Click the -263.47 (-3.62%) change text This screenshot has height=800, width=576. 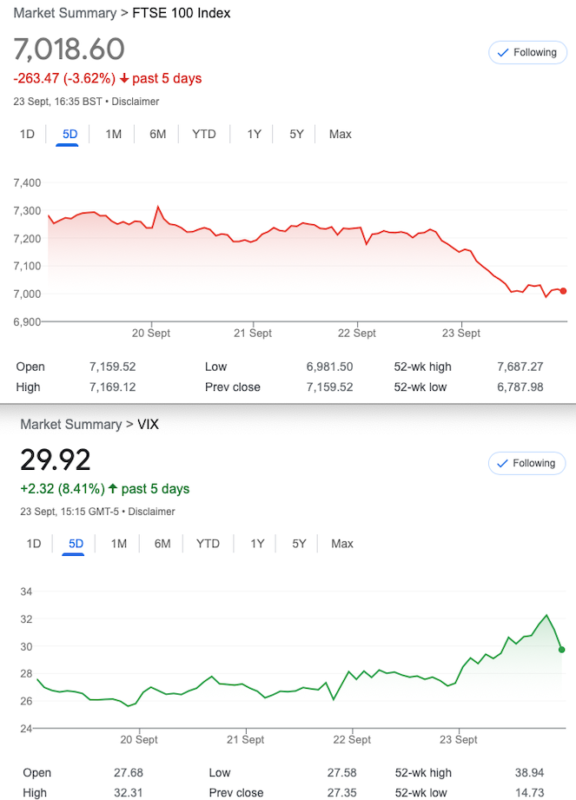point(64,79)
